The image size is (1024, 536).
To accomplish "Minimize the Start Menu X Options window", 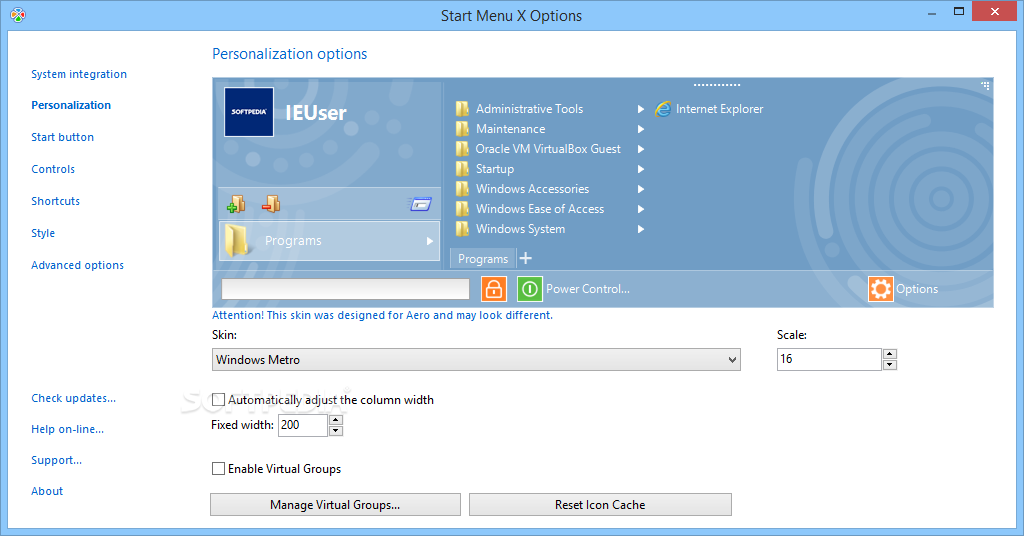I will pos(932,13).
